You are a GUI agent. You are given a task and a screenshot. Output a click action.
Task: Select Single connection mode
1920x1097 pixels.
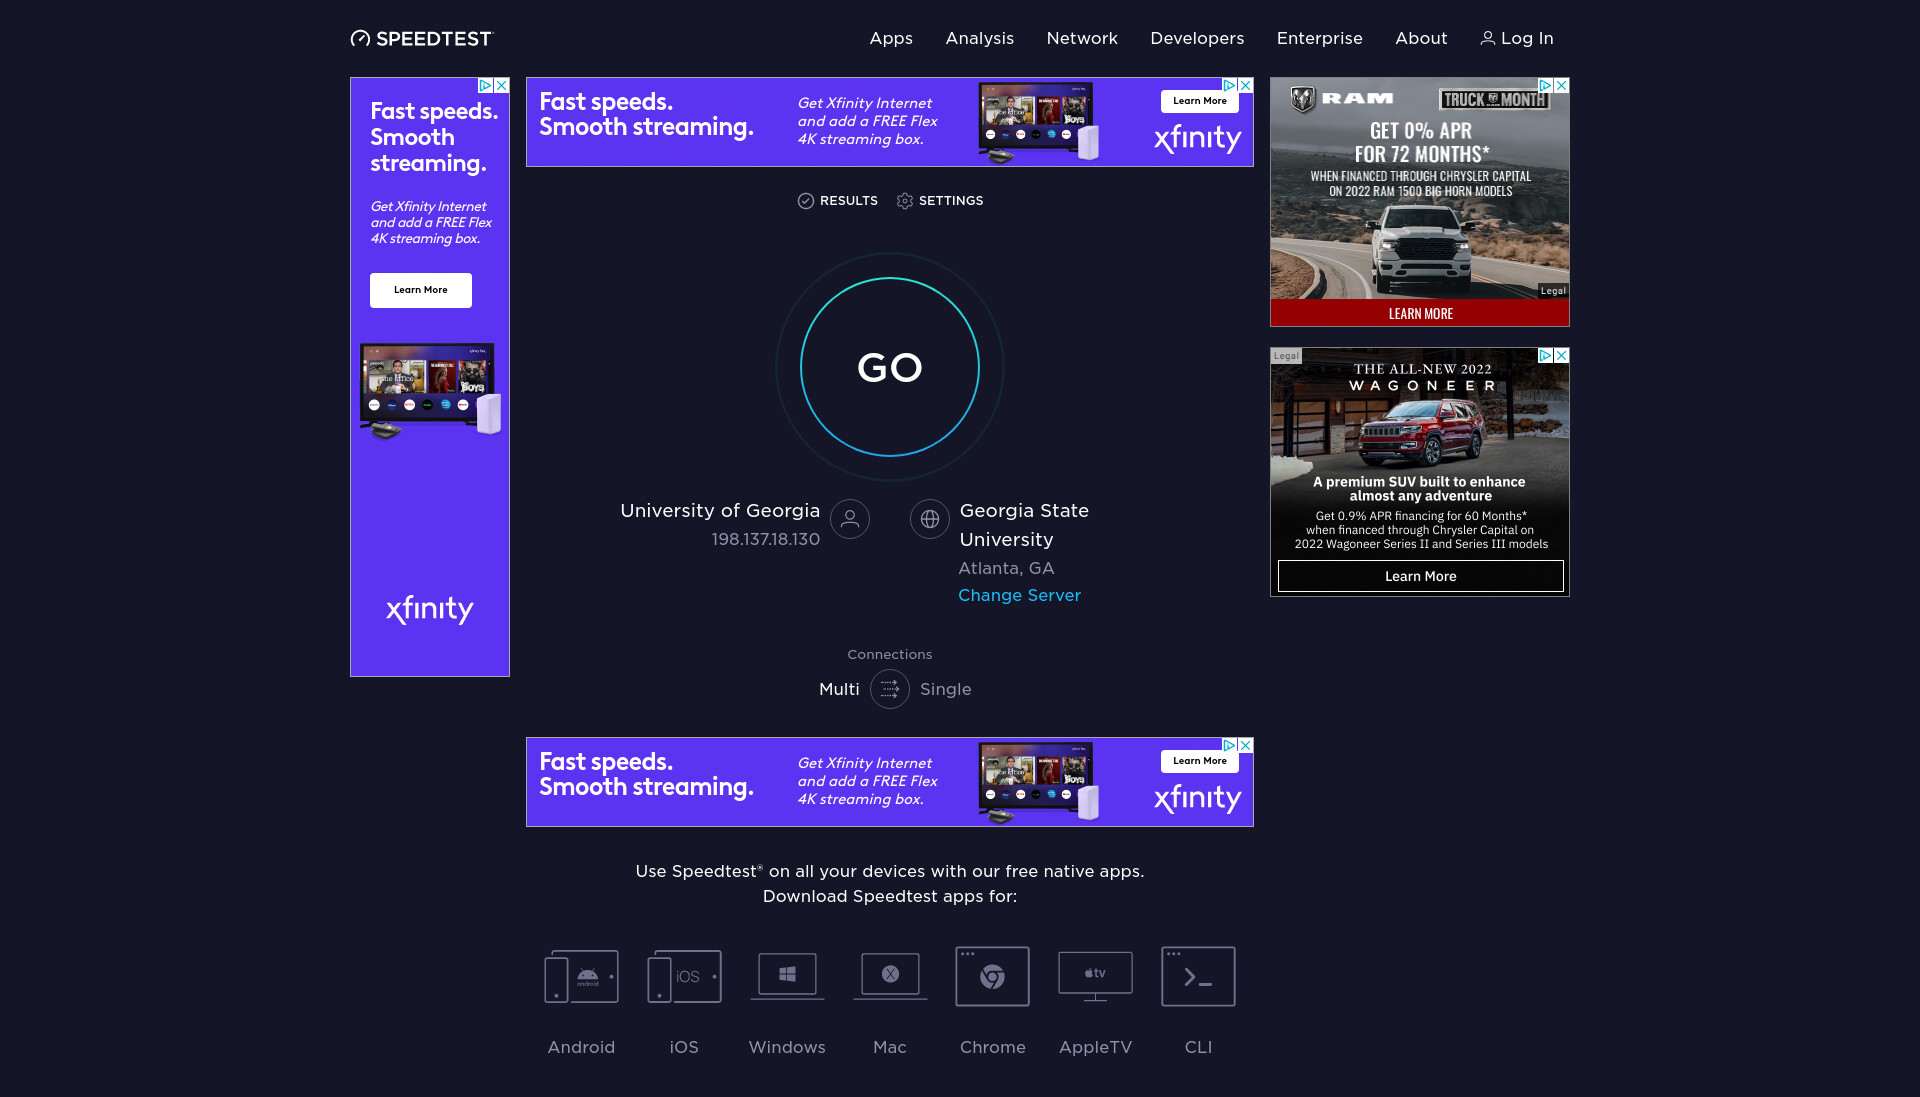[946, 689]
